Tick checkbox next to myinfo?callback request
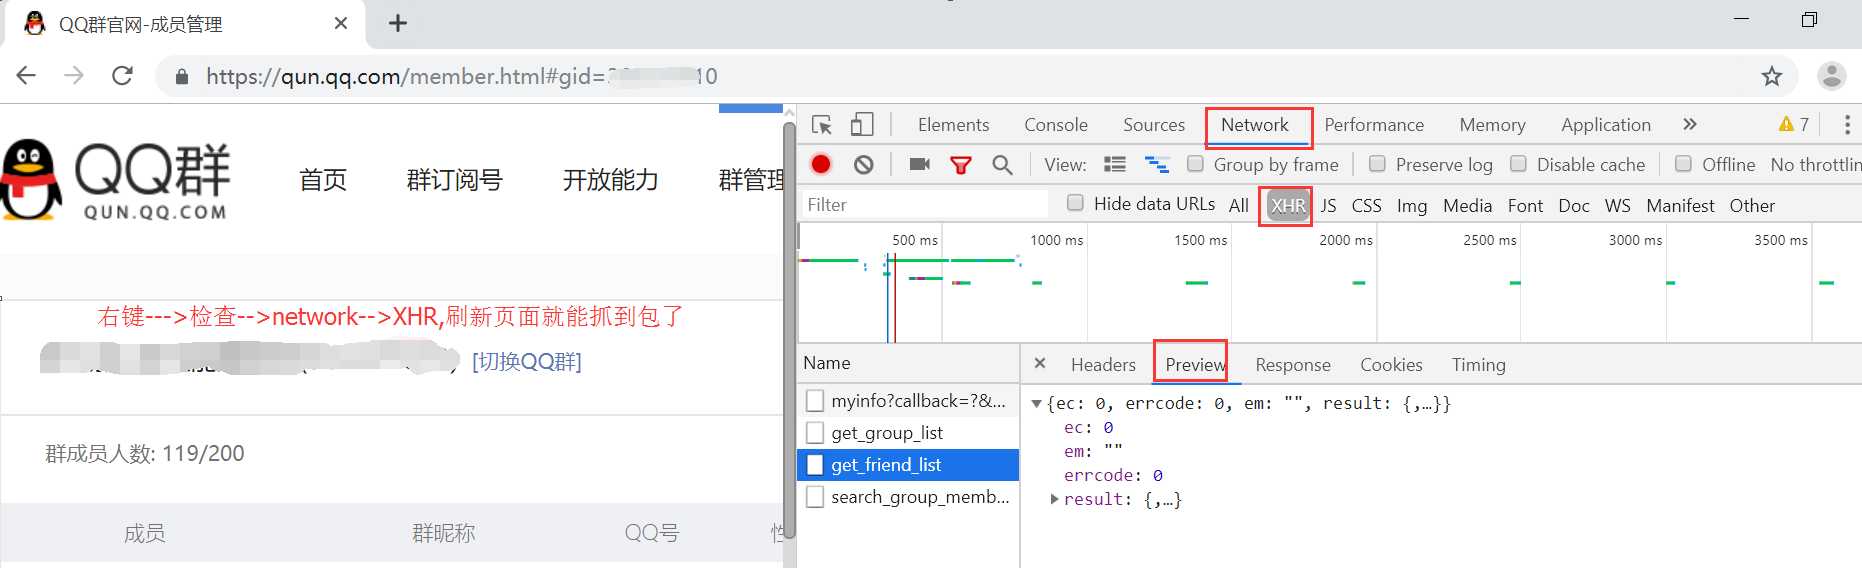Image resolution: width=1862 pixels, height=568 pixels. pyautogui.click(x=815, y=401)
